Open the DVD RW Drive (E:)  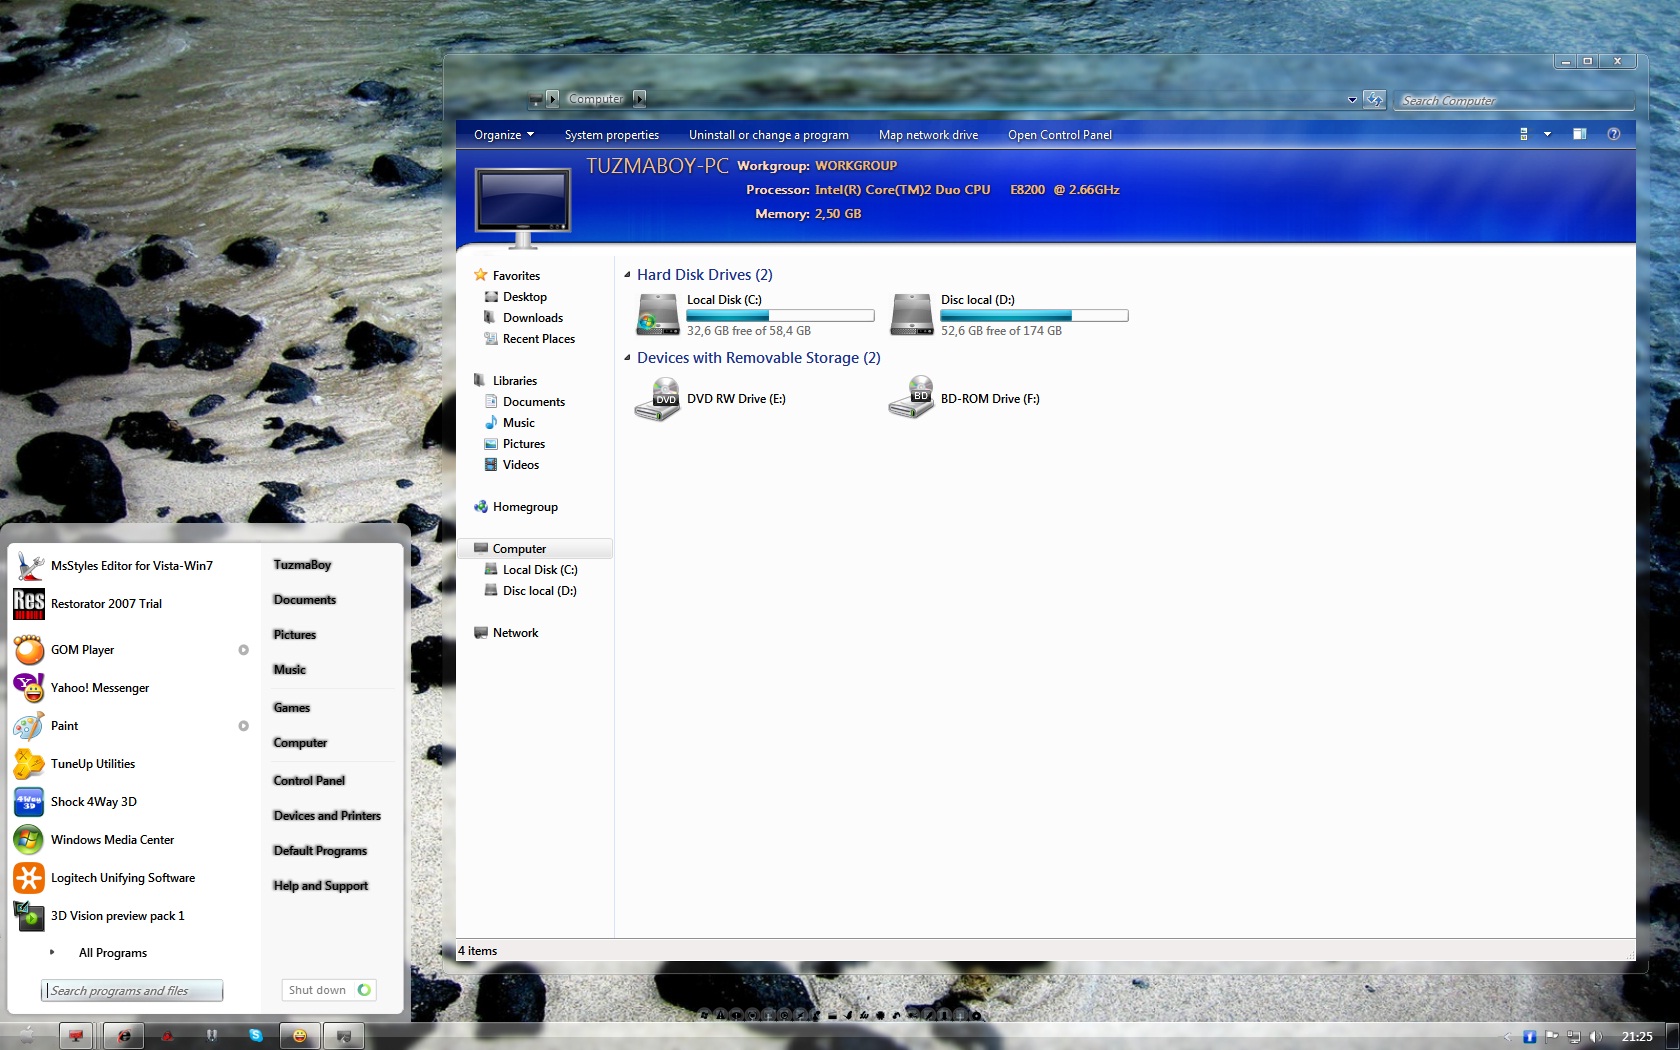coord(736,398)
